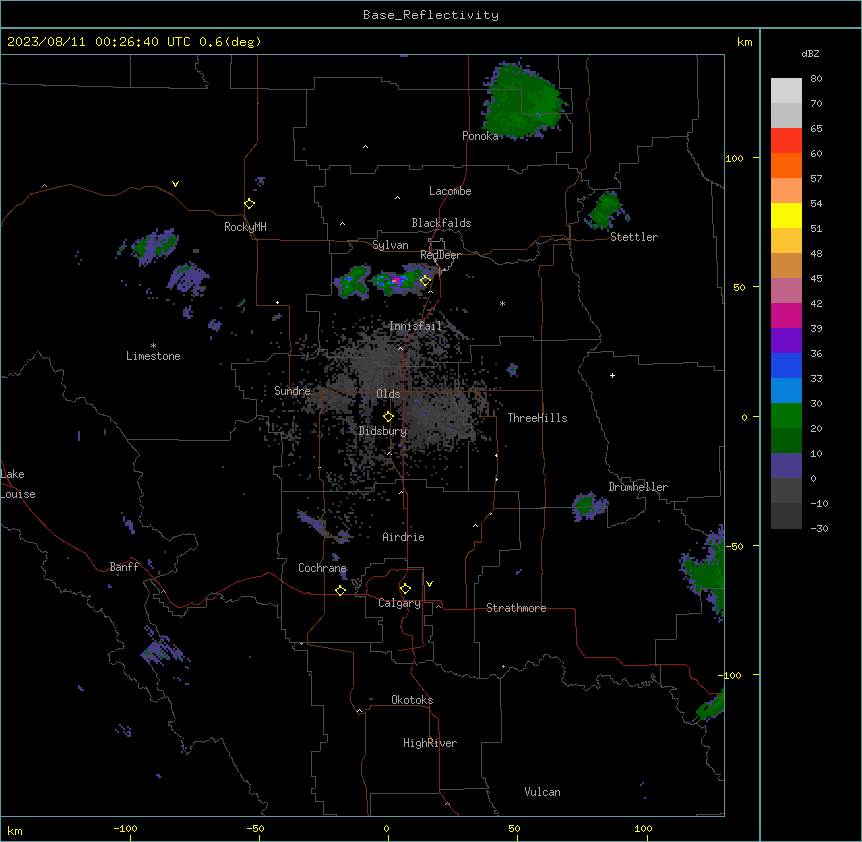Click the -100 tick on the bottom axis

[125, 828]
